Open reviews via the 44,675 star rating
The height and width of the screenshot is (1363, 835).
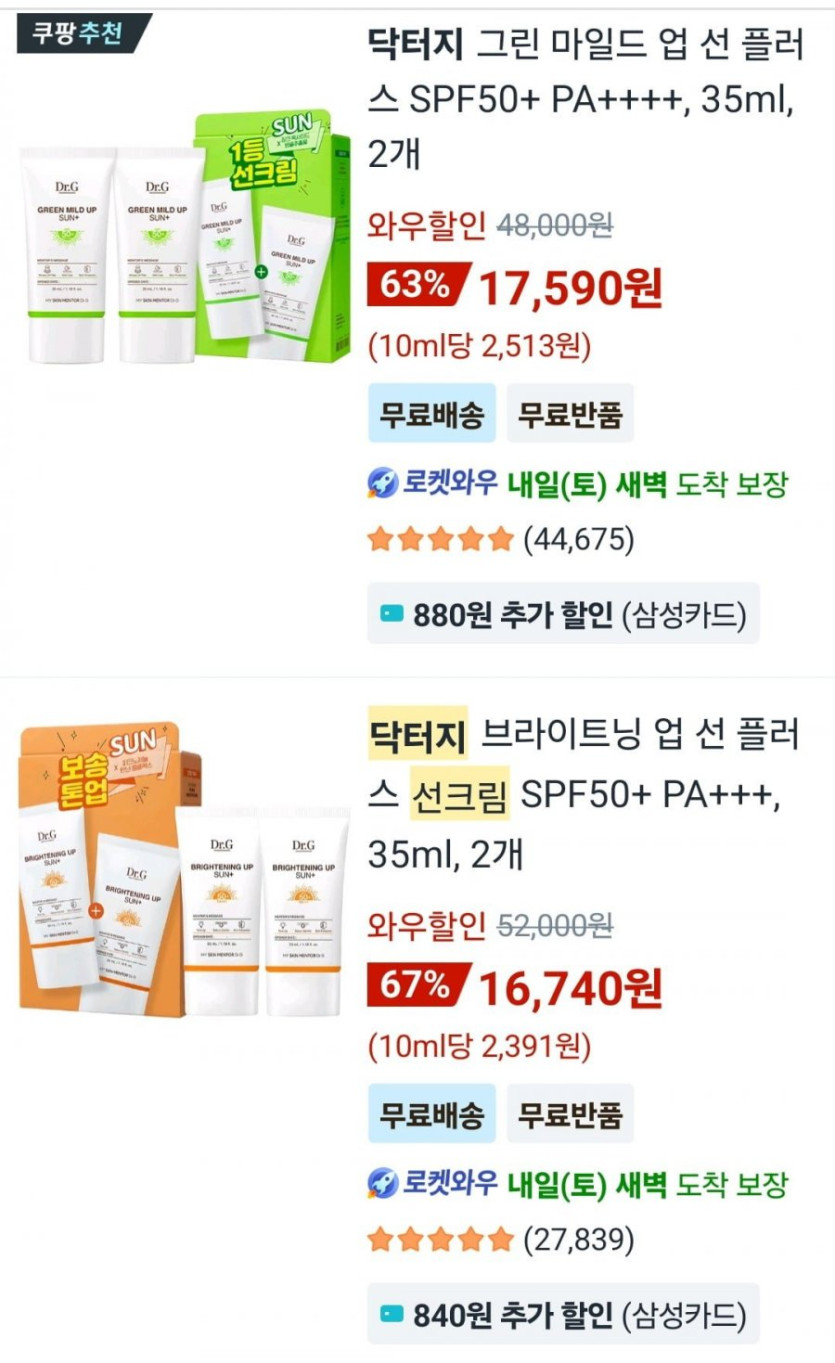500,541
